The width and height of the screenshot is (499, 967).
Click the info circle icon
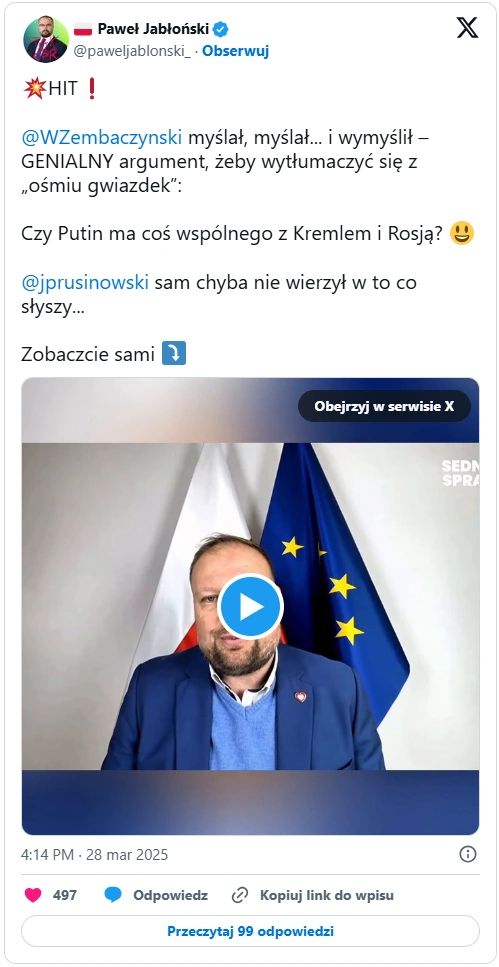[468, 854]
